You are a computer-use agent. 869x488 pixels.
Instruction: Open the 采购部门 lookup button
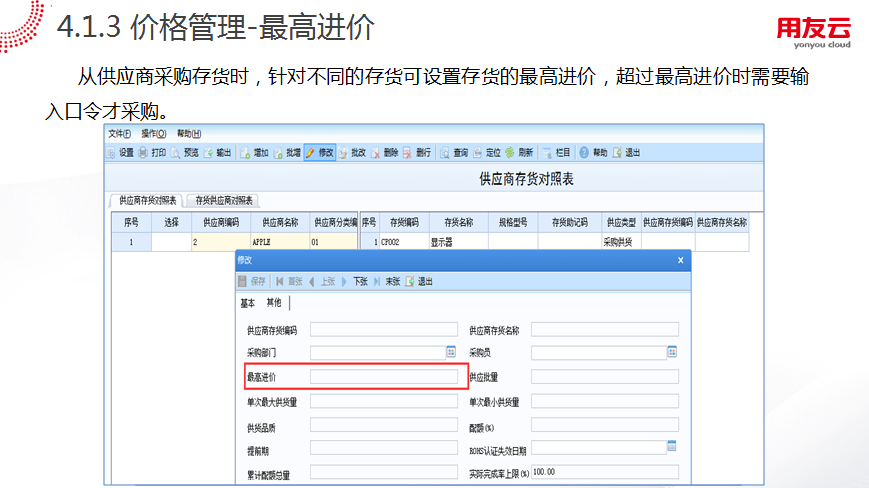pos(450,352)
